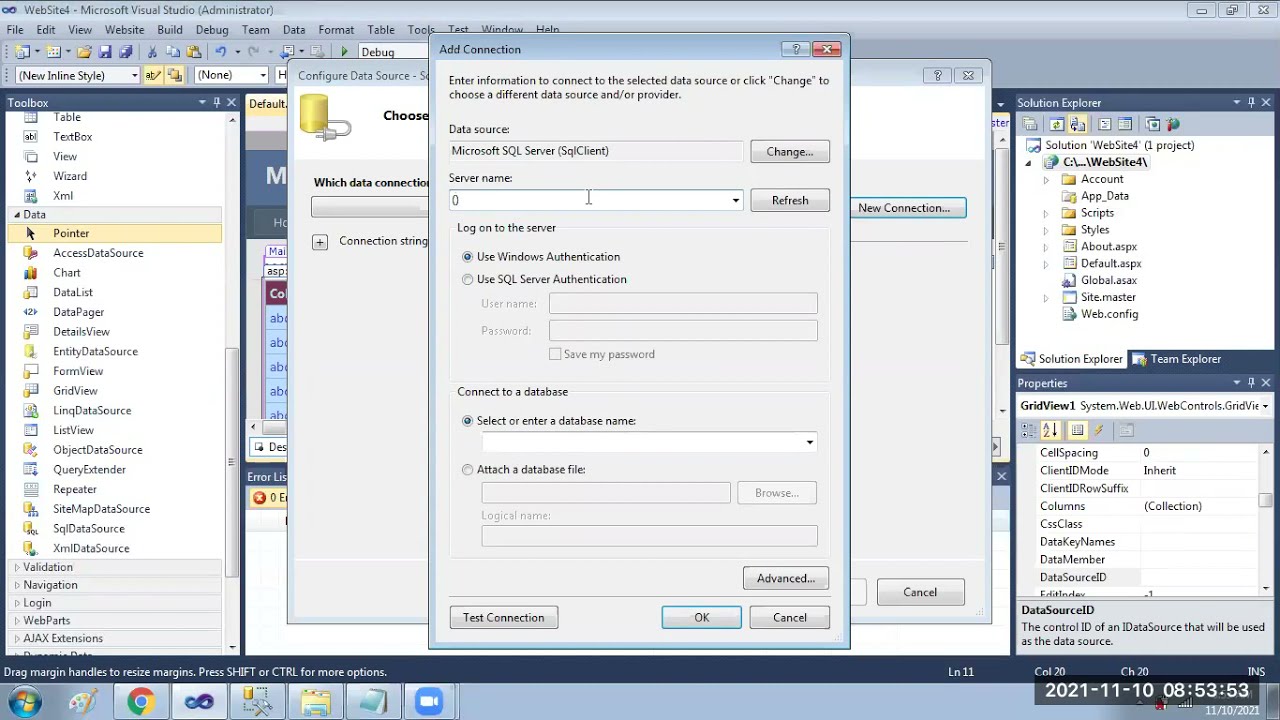This screenshot has width=1280, height=720.
Task: Click the Advanced... button
Action: (786, 579)
